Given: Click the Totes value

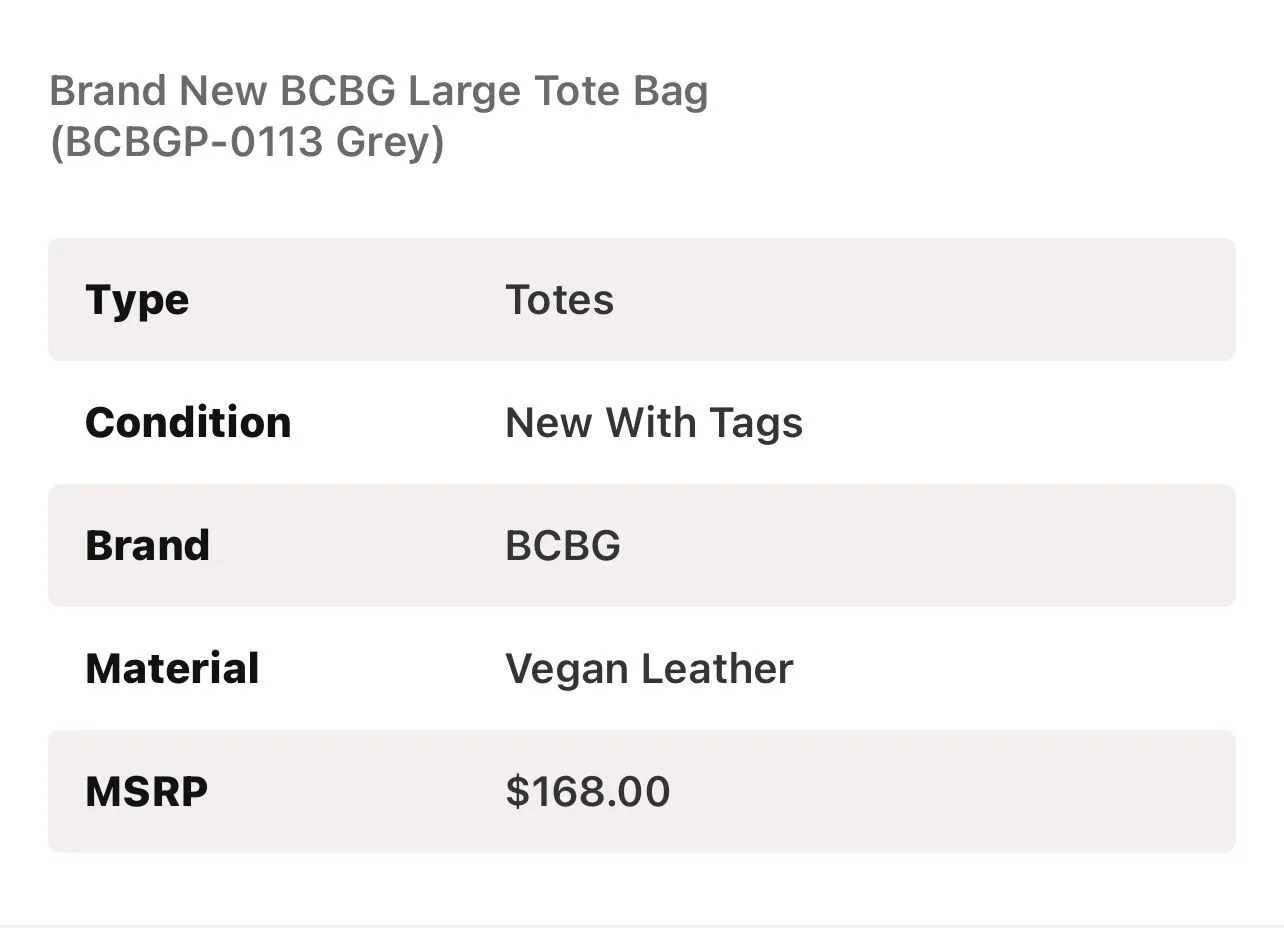Looking at the screenshot, I should coord(560,300).
